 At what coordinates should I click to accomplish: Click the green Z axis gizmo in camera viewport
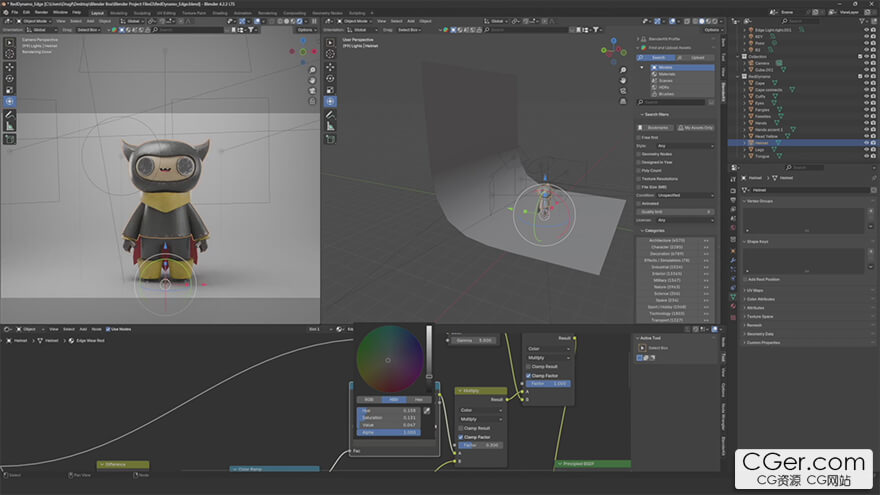point(303,52)
